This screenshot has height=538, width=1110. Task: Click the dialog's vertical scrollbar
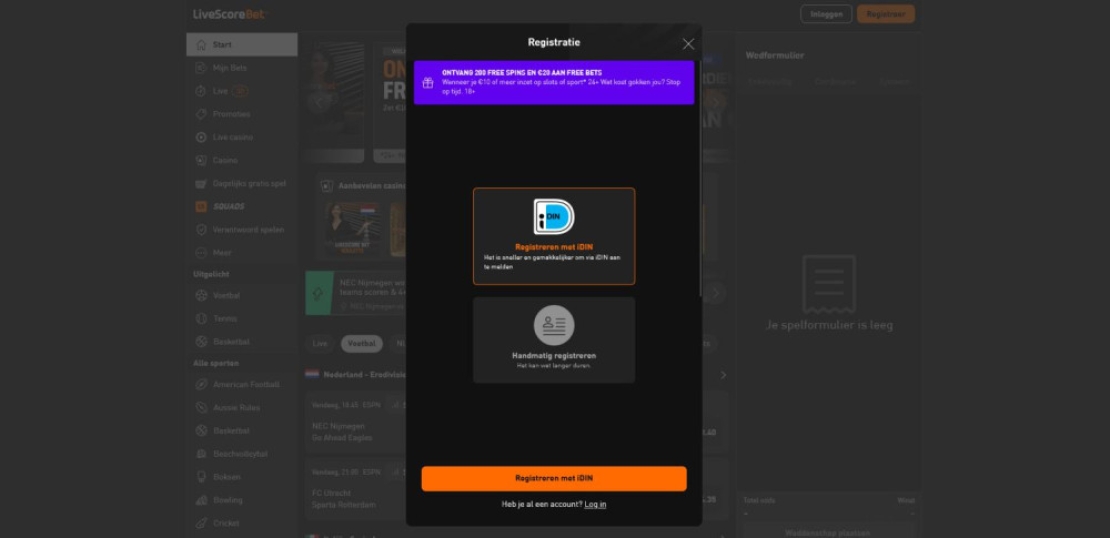[699, 180]
